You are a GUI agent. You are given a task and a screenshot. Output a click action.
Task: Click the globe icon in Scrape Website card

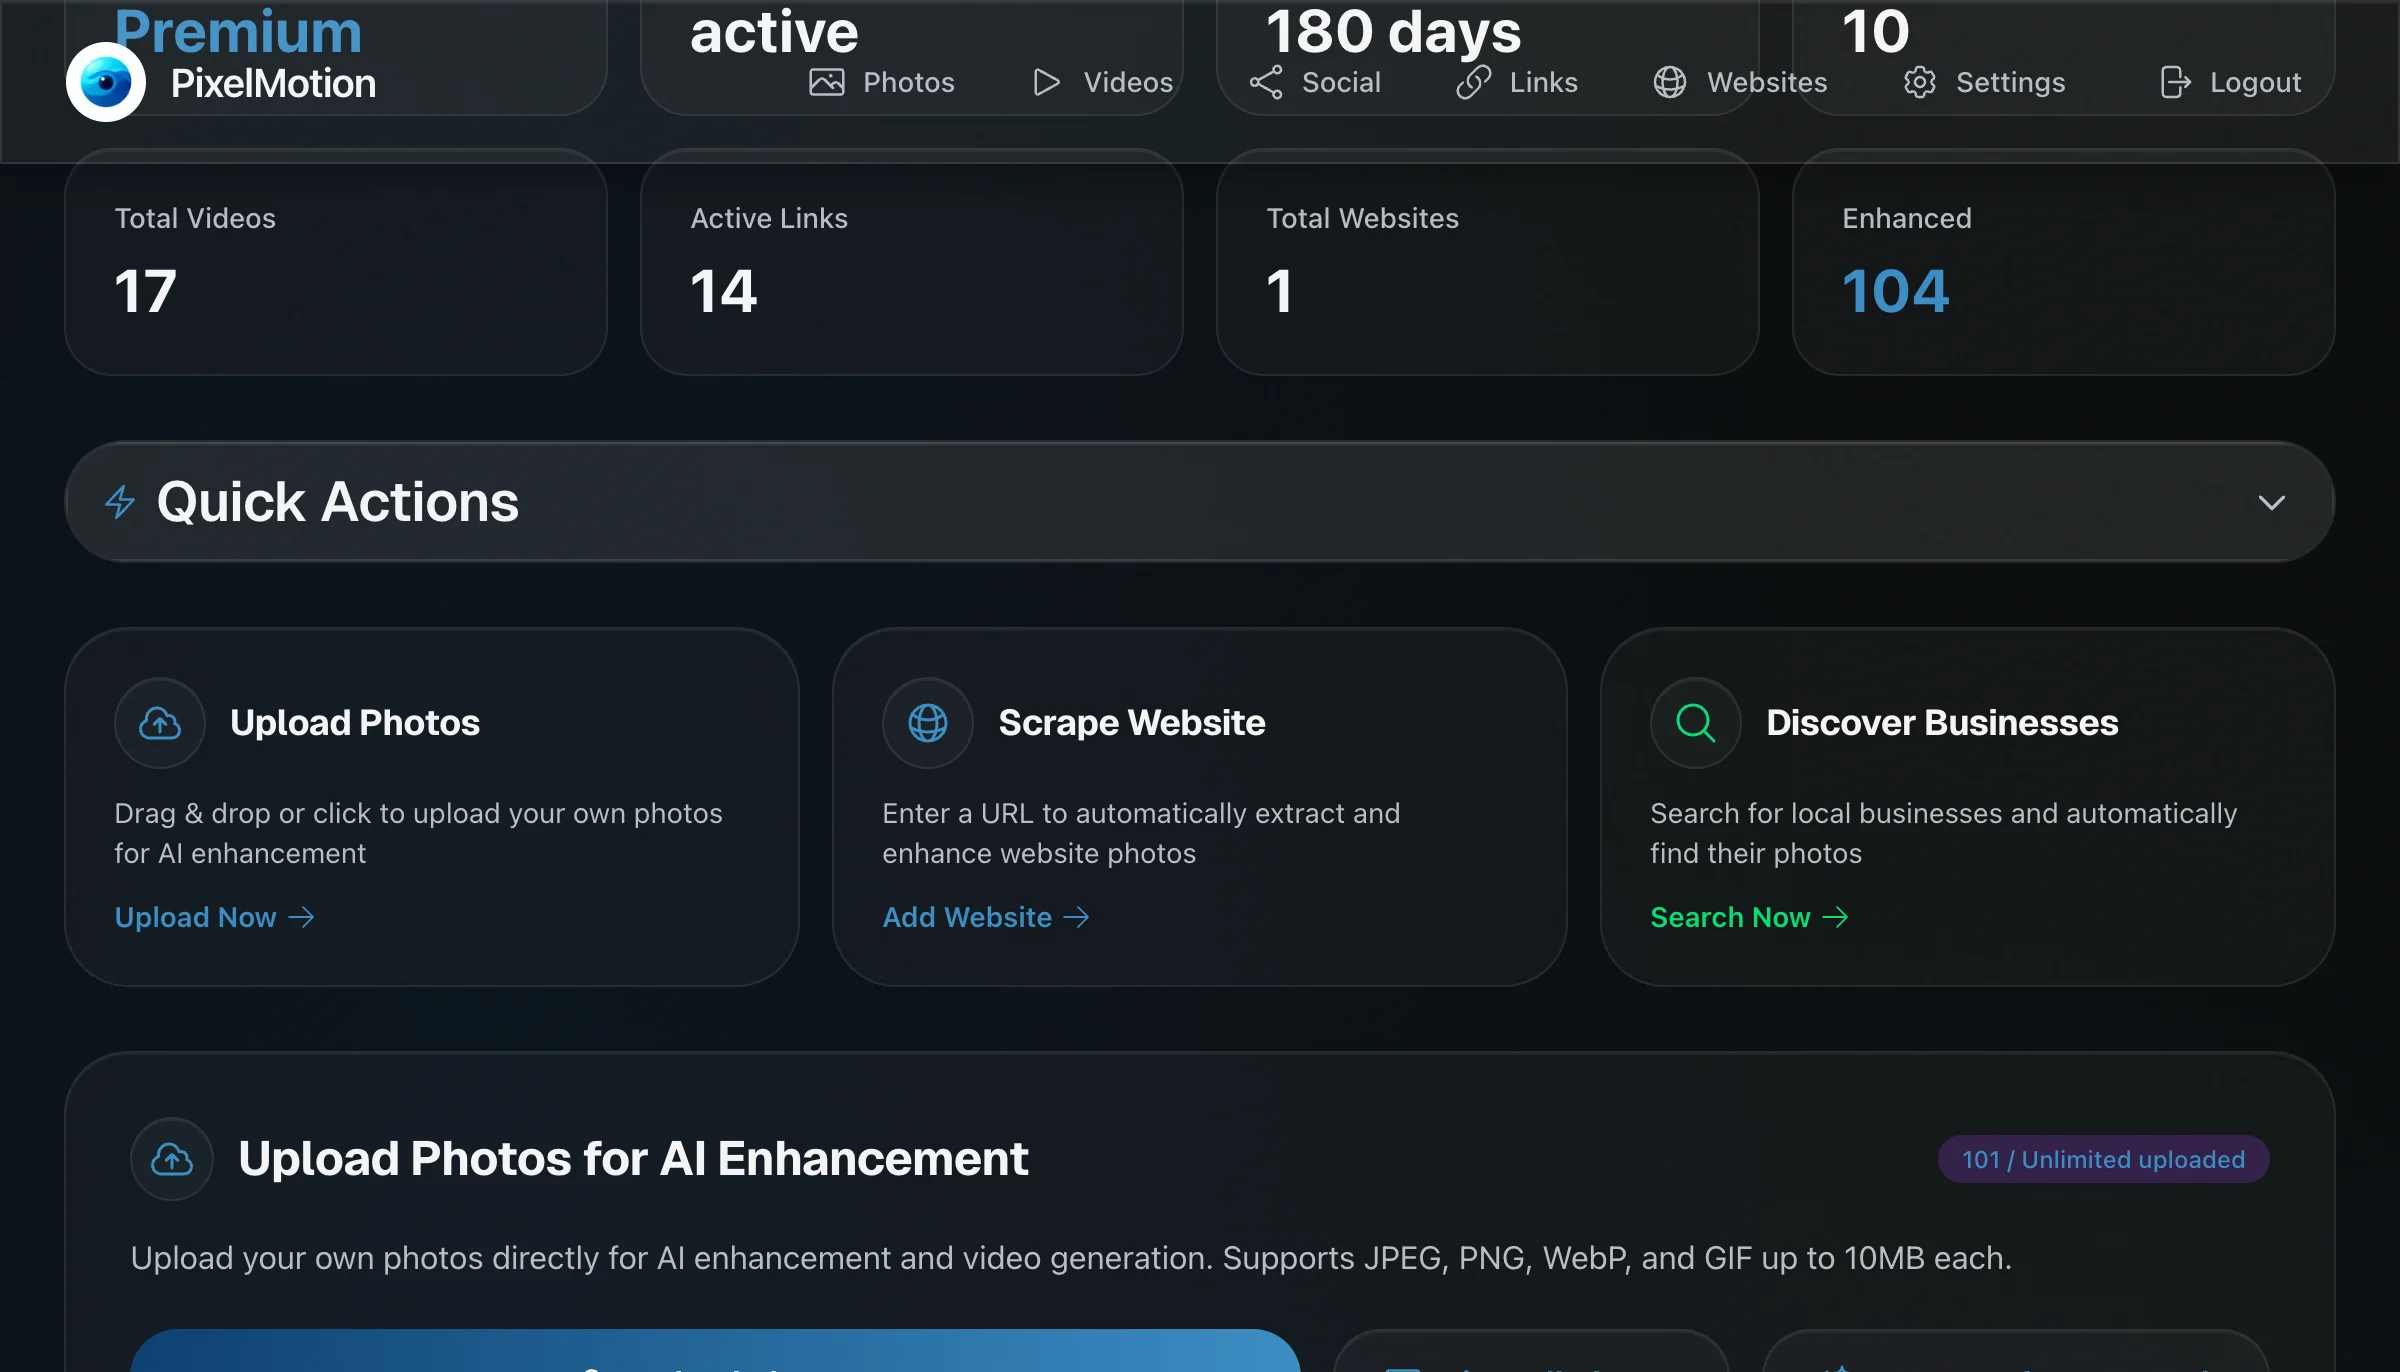click(x=928, y=723)
